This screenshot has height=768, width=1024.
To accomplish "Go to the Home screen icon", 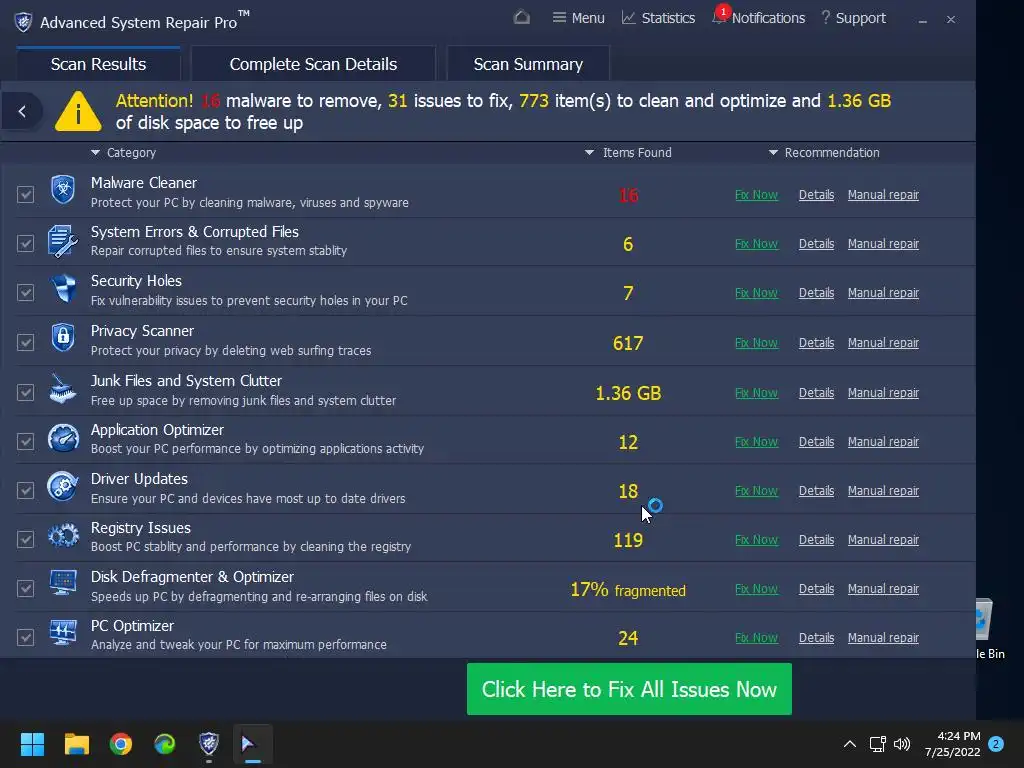I will tap(522, 17).
